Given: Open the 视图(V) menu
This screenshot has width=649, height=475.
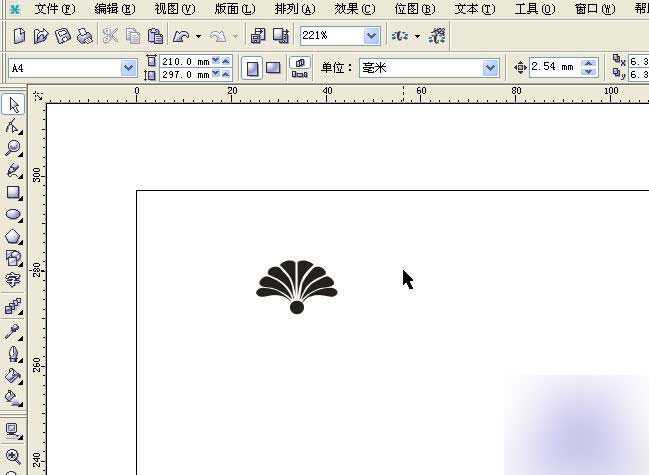Looking at the screenshot, I should click(x=175, y=9).
